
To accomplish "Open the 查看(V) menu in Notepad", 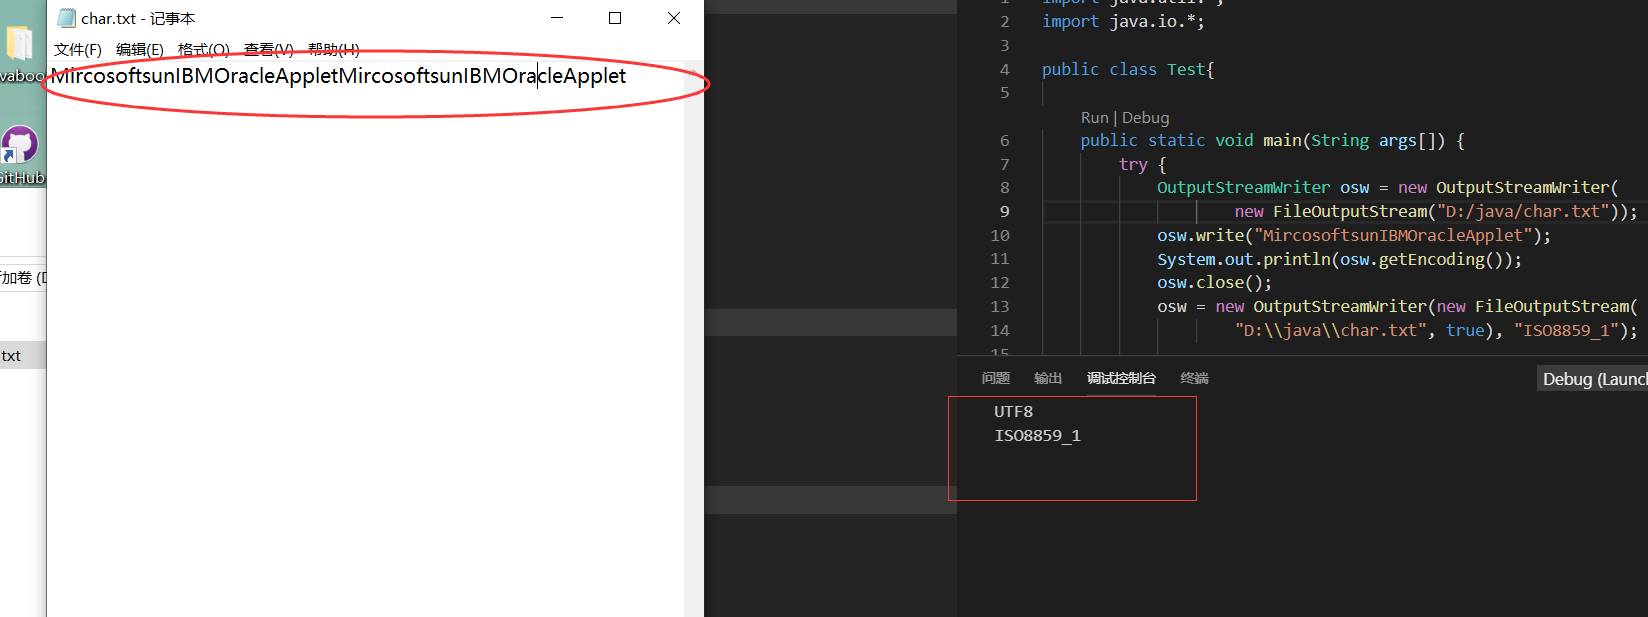I will [x=268, y=49].
